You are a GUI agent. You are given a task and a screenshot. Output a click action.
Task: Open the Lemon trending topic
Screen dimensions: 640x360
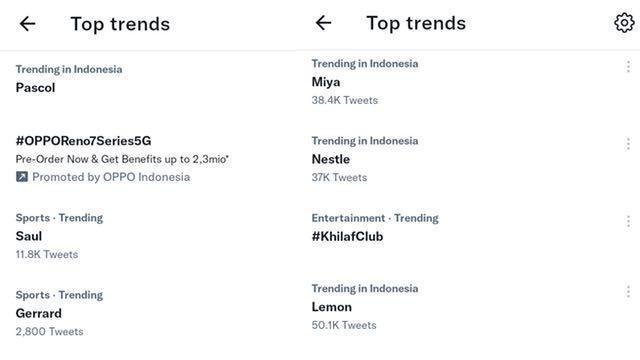pyautogui.click(x=331, y=307)
